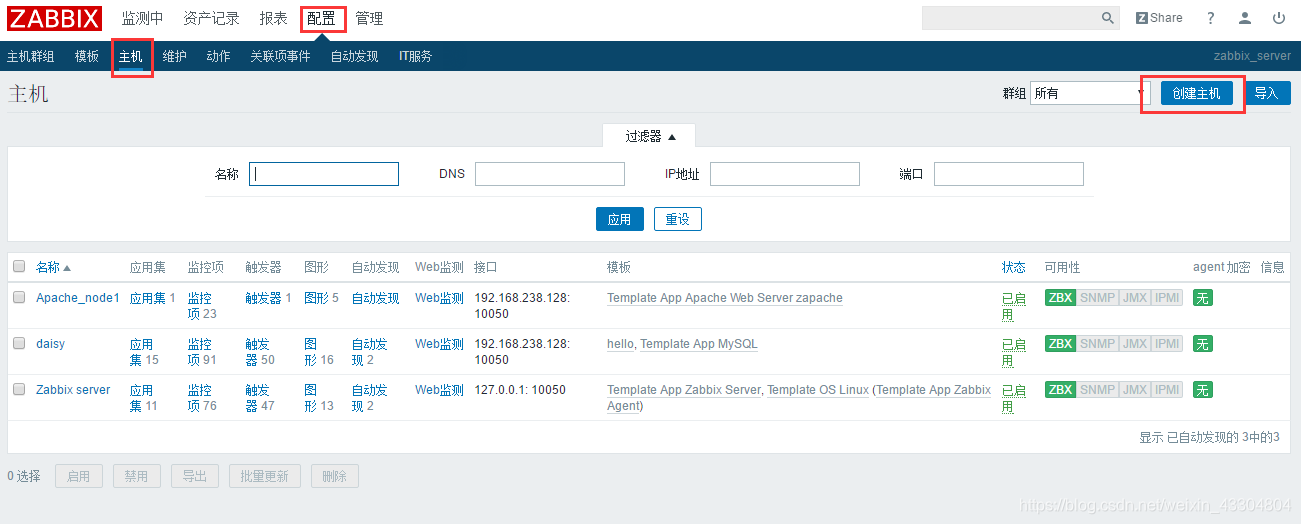Go to IT服务 submenu
This screenshot has width=1301, height=524.
415,56
